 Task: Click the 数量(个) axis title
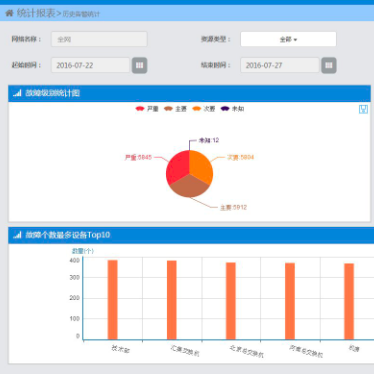click(x=83, y=251)
